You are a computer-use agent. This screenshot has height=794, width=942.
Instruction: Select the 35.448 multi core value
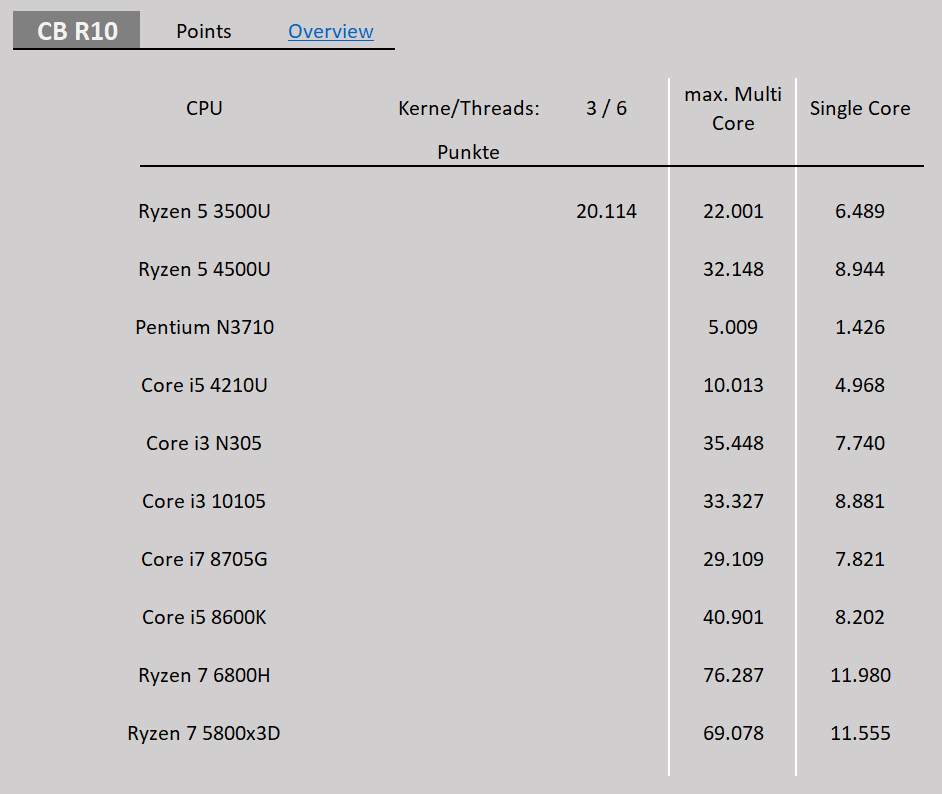(733, 443)
